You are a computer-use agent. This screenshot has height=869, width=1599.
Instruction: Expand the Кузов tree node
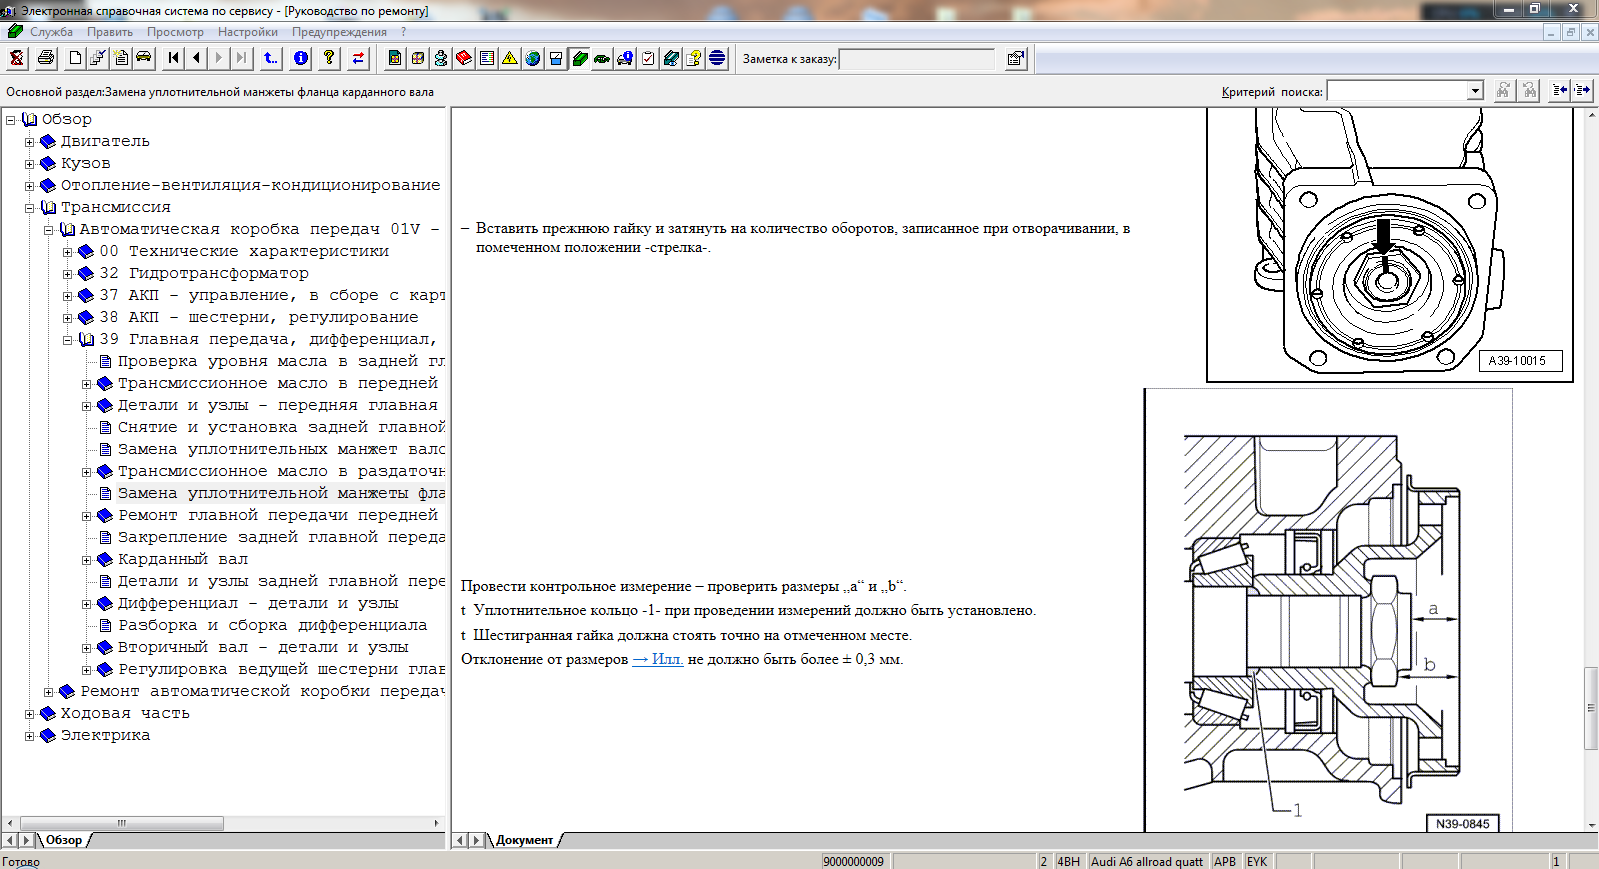coord(30,164)
